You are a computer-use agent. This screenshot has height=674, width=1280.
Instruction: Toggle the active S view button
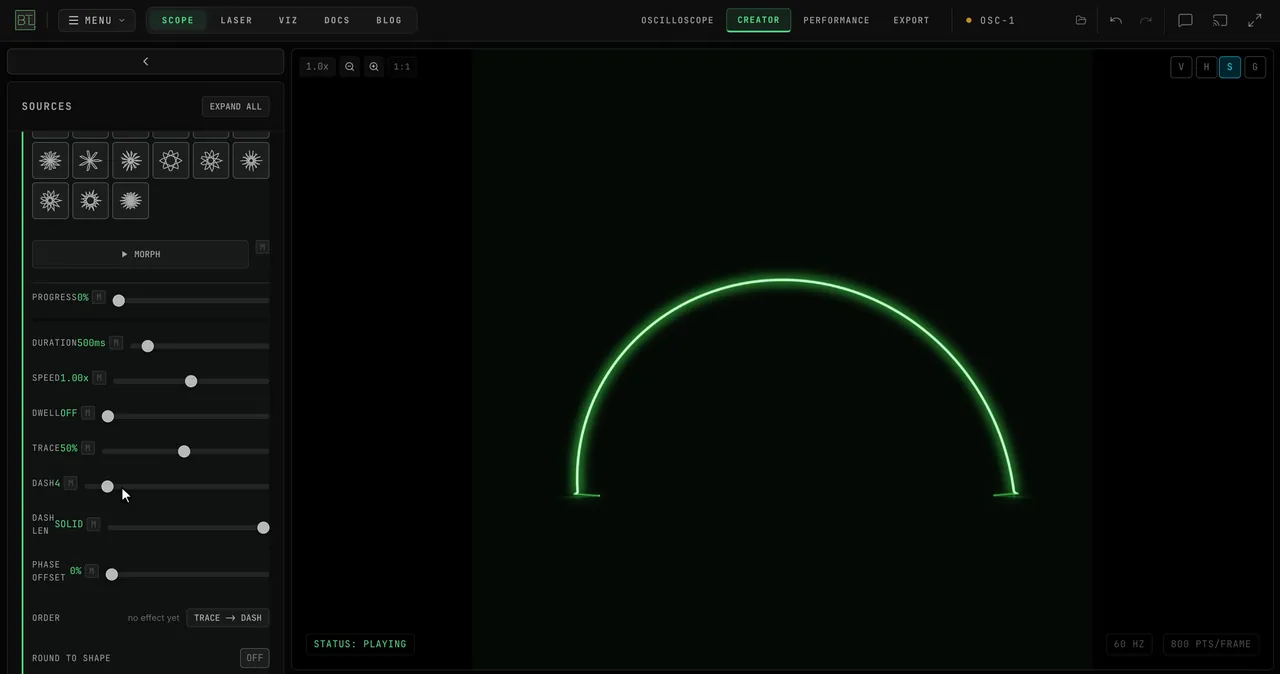[x=1230, y=67]
